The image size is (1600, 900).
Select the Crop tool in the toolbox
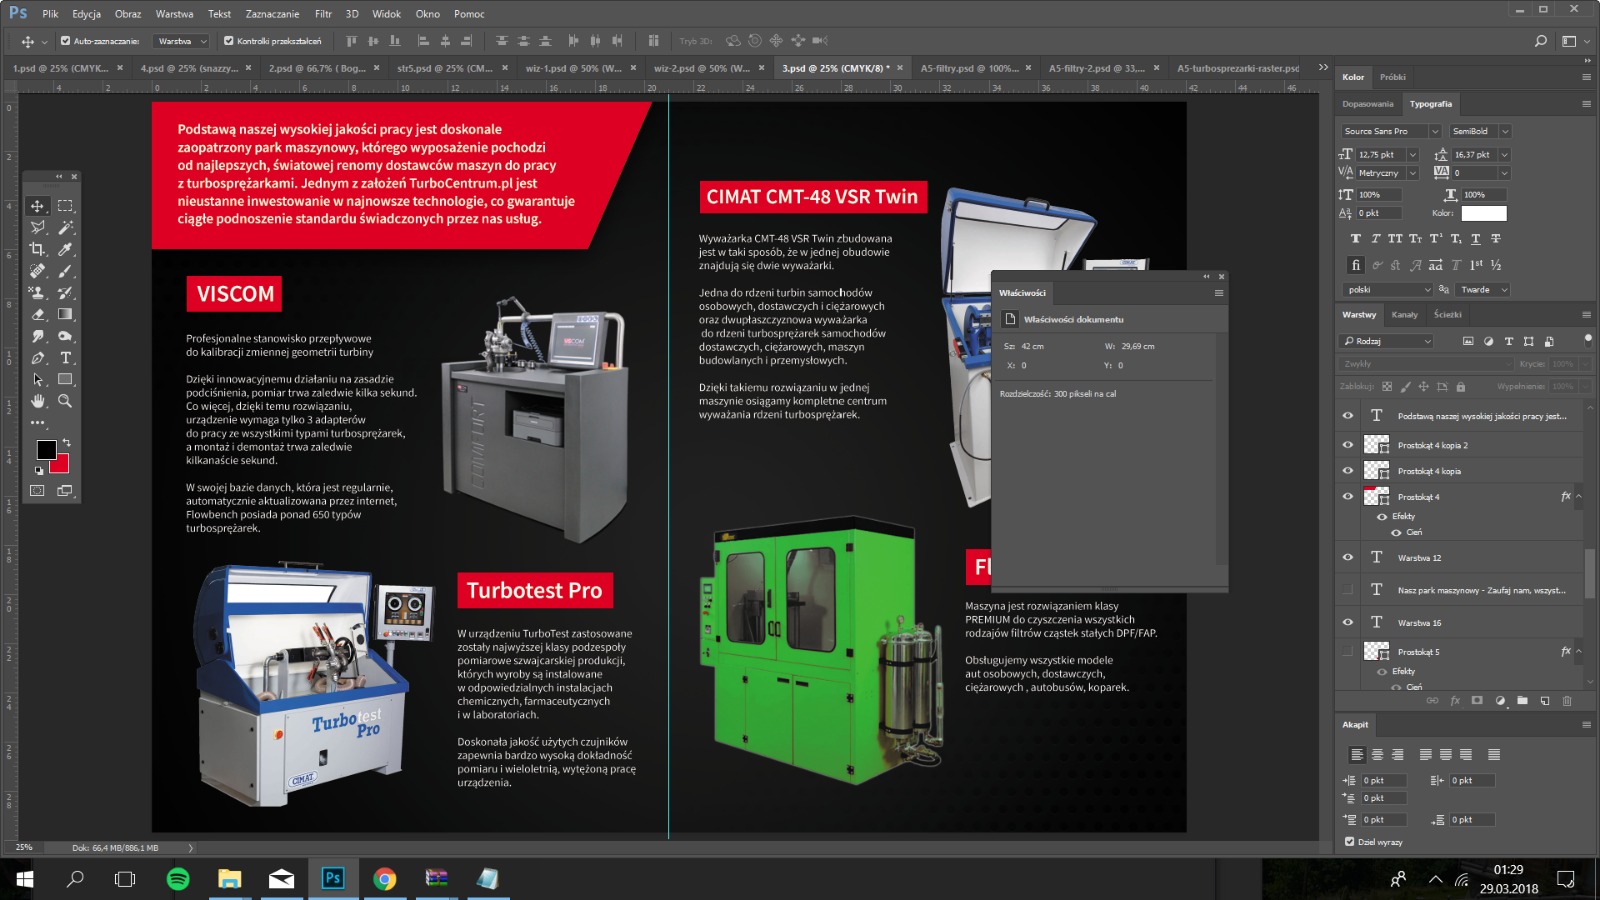coord(38,249)
